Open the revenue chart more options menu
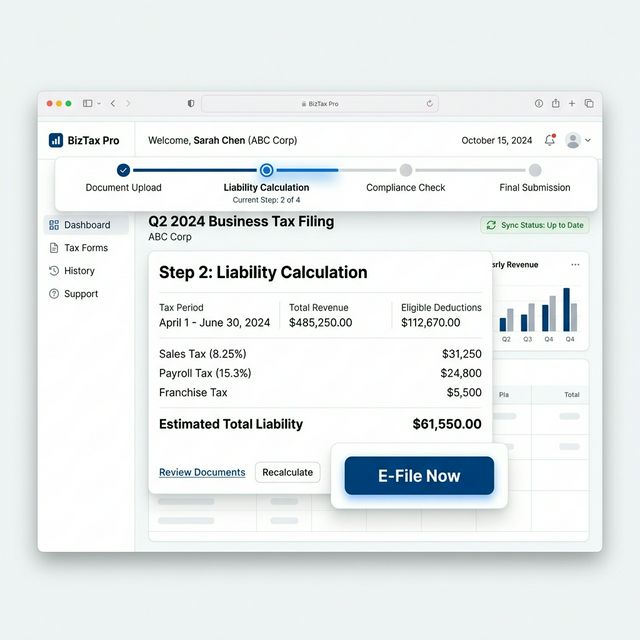 [x=575, y=264]
